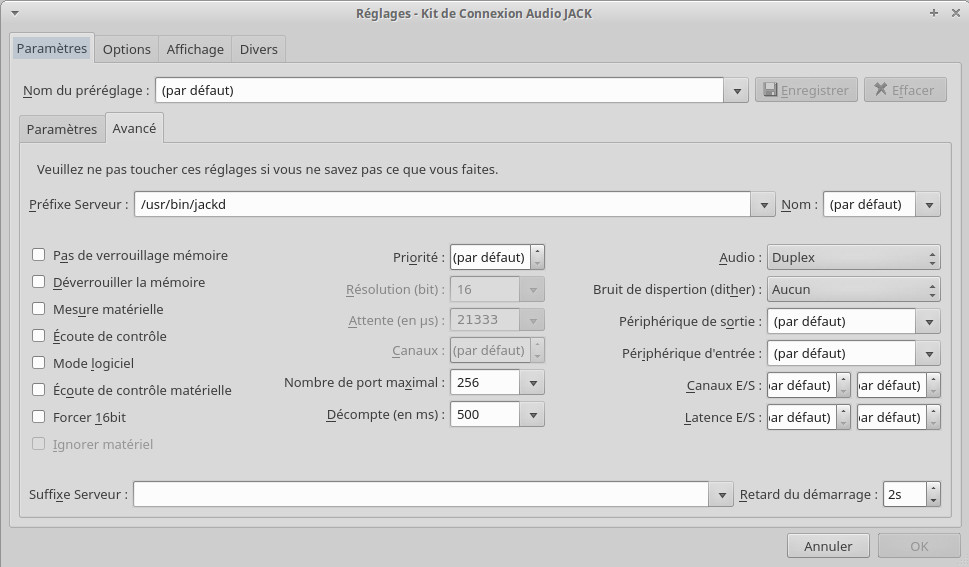Check the Mesure matérielle option

[x=38, y=309]
